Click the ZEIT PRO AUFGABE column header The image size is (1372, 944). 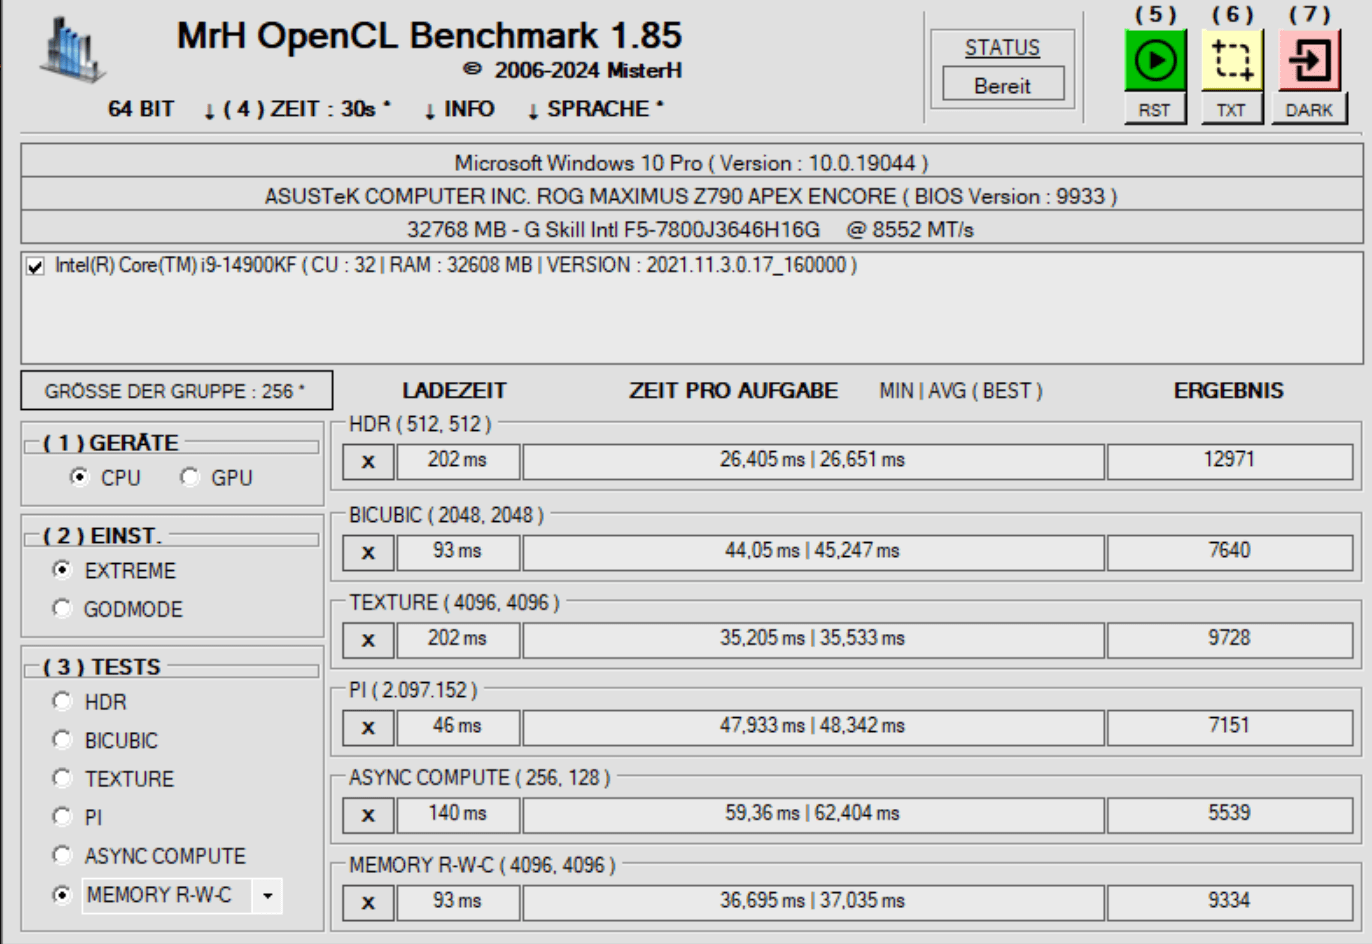pos(734,391)
